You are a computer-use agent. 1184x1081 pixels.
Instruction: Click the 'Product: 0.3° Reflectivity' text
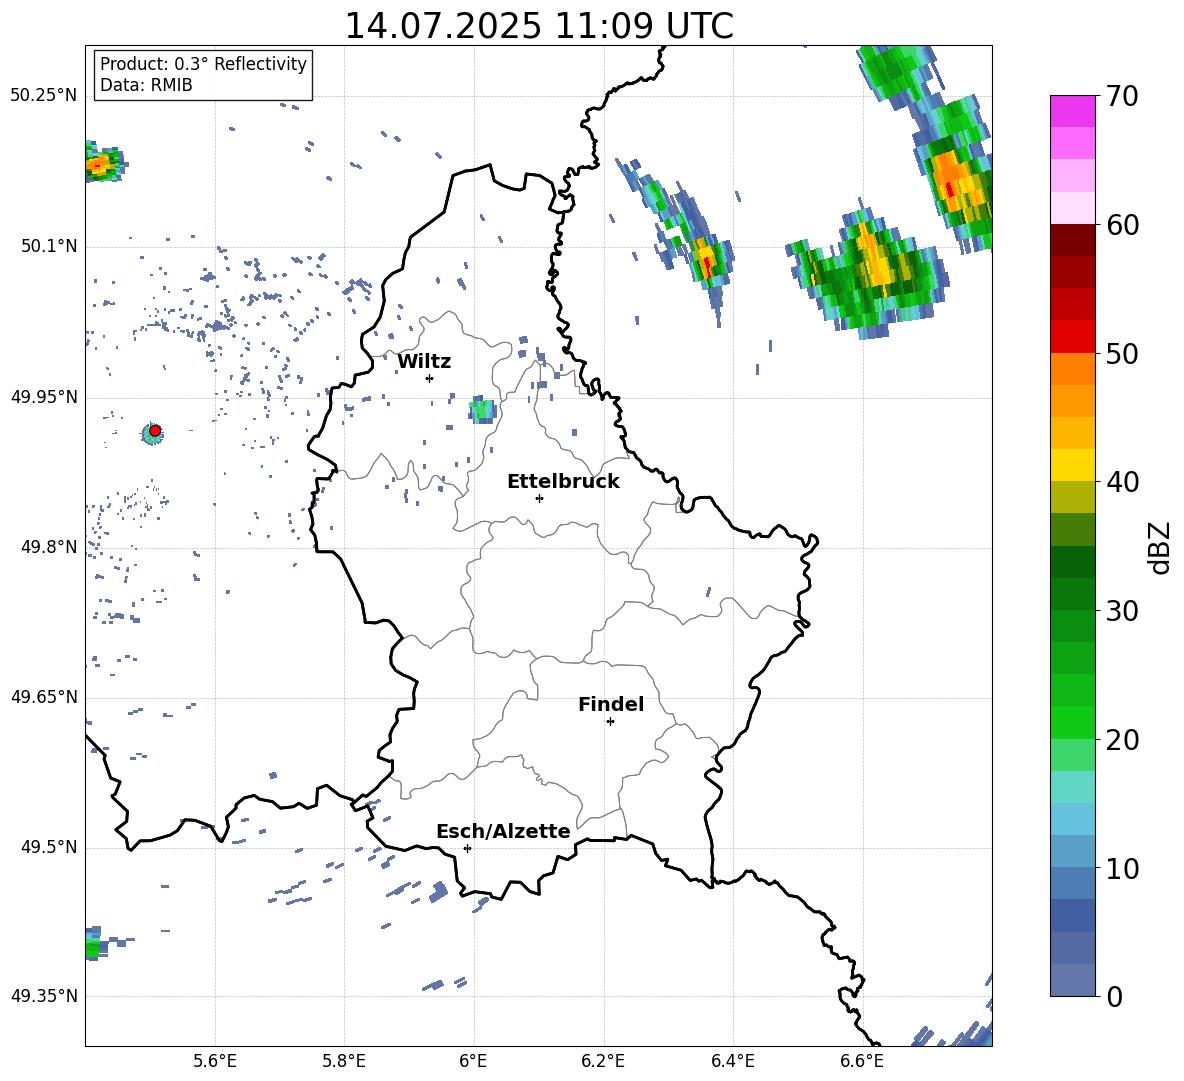(203, 64)
